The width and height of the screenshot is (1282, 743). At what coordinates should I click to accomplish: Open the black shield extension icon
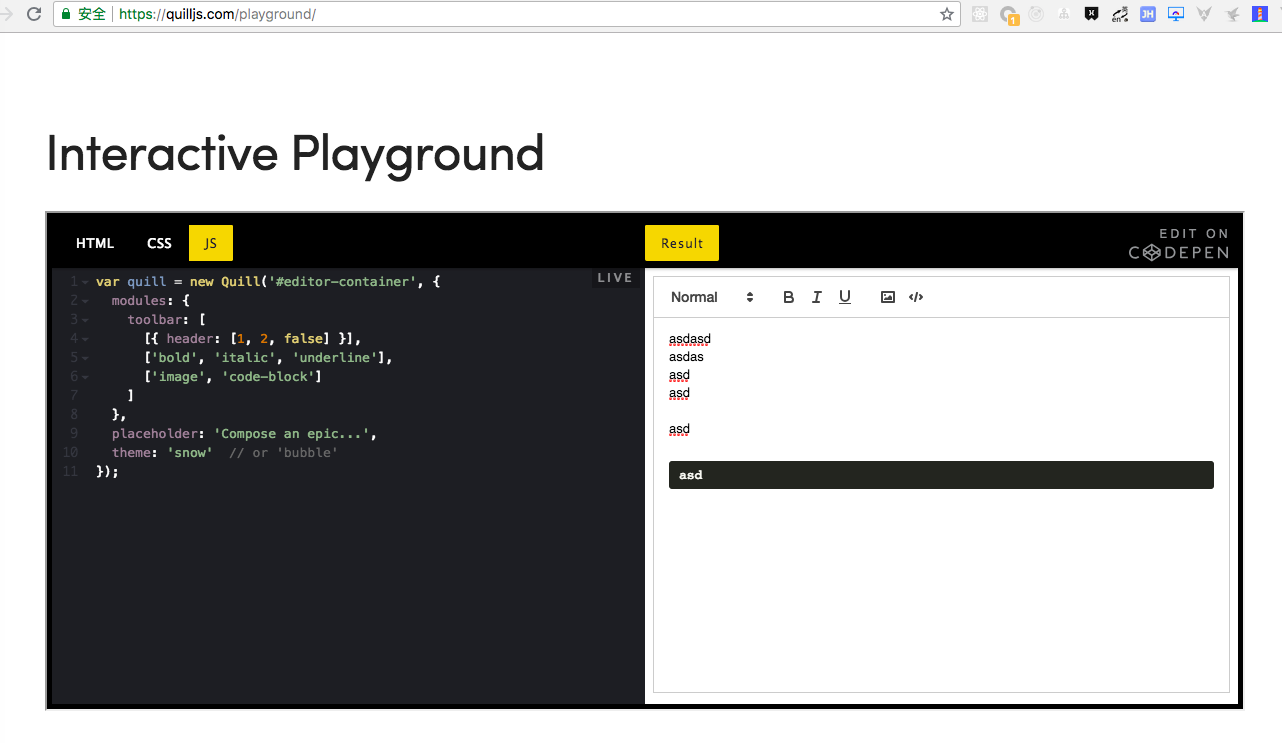[x=1092, y=14]
